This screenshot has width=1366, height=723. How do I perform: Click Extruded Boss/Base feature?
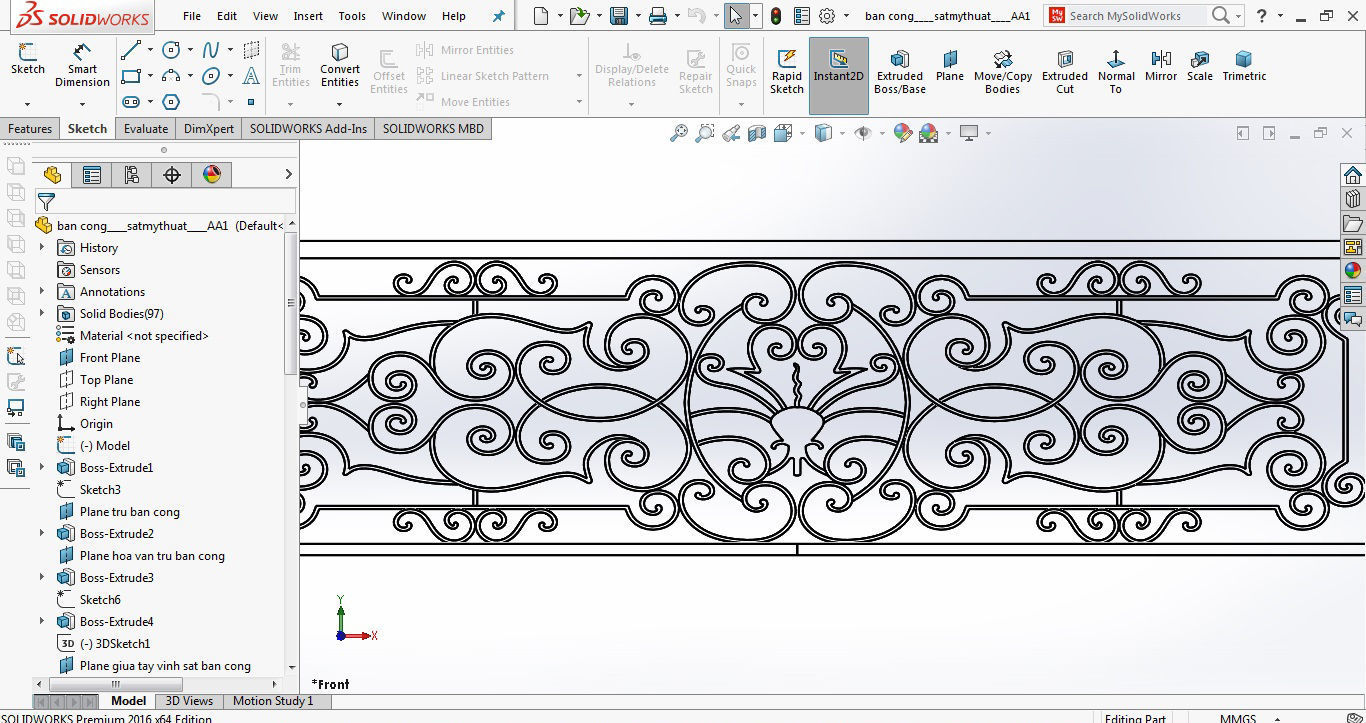coord(900,70)
